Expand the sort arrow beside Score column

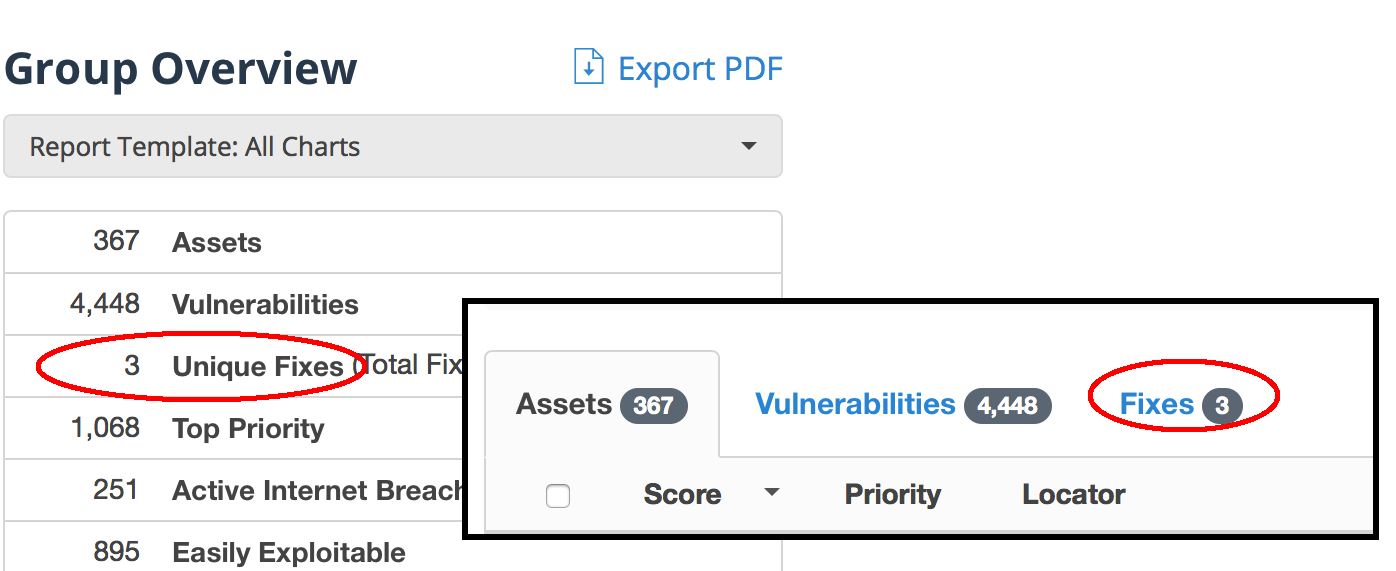coord(771,493)
